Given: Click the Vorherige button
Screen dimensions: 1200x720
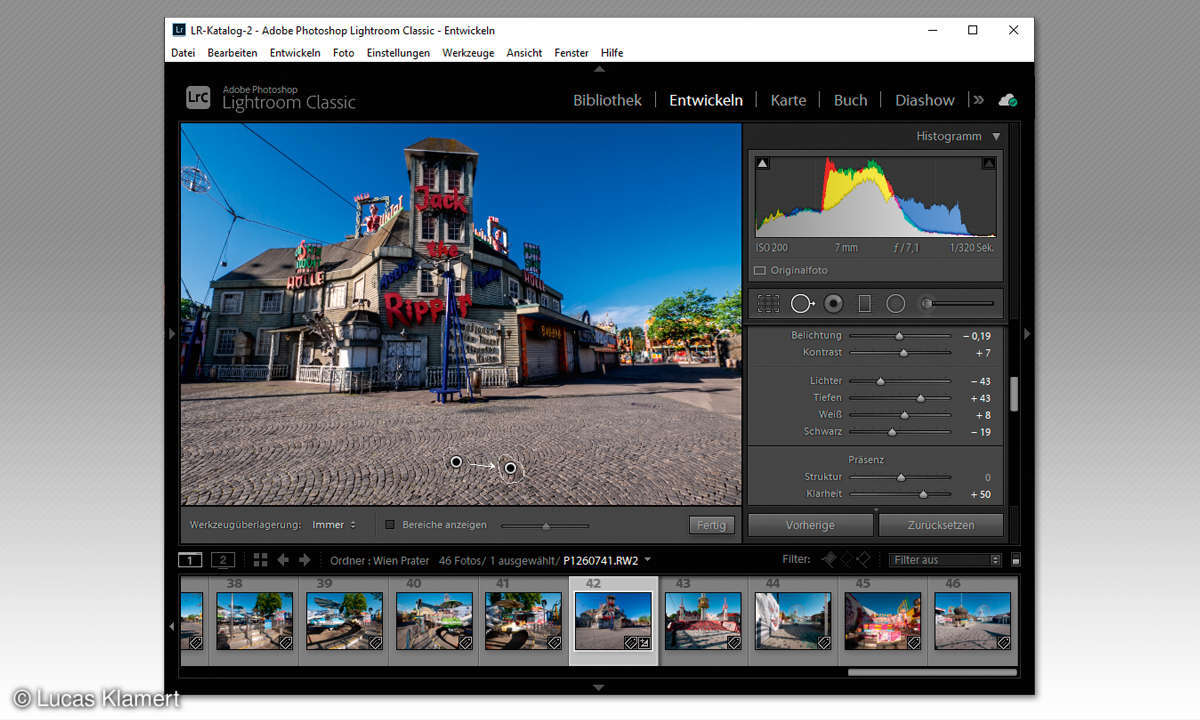Looking at the screenshot, I should [810, 524].
